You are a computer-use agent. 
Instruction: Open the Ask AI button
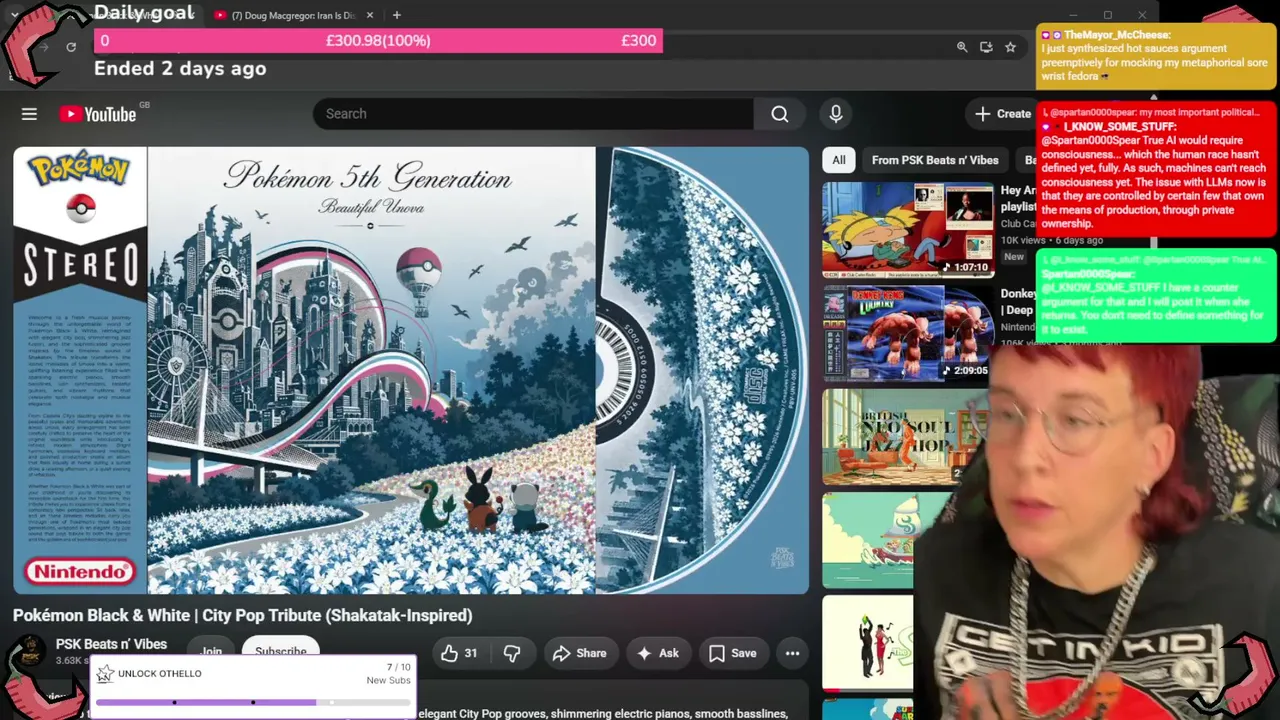(x=657, y=653)
